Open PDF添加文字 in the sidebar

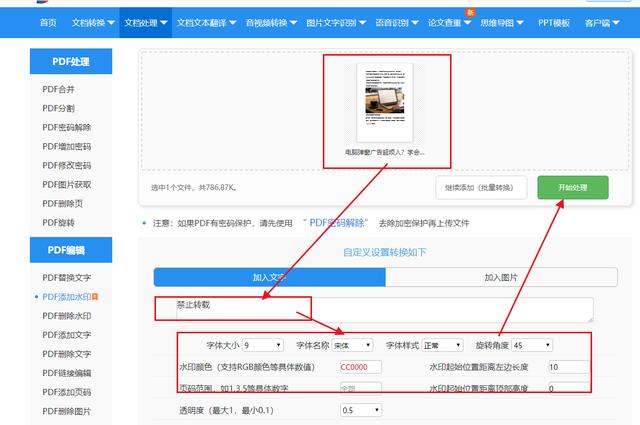[67, 335]
